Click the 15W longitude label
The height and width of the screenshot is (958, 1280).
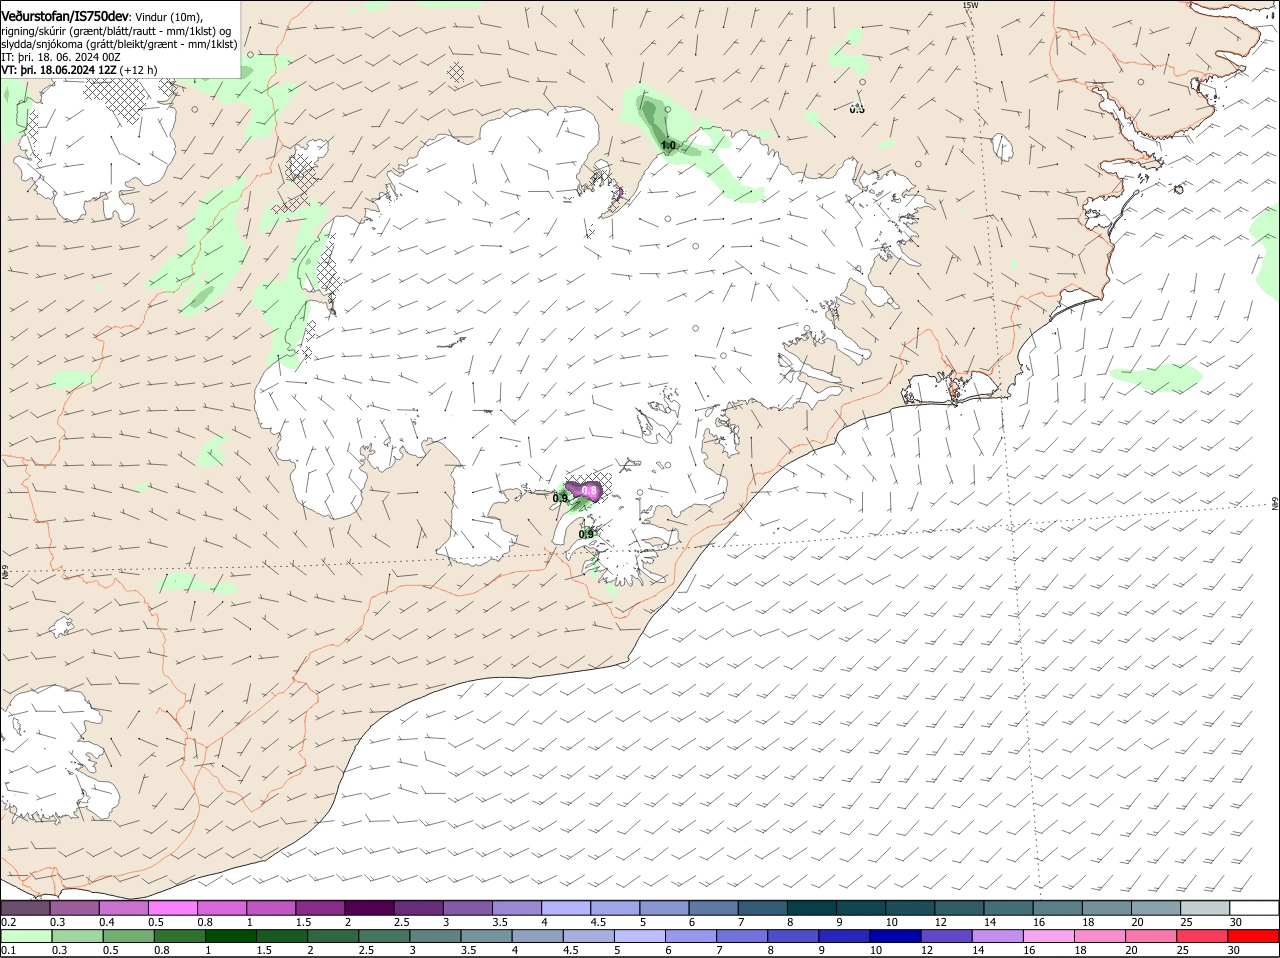click(x=969, y=5)
